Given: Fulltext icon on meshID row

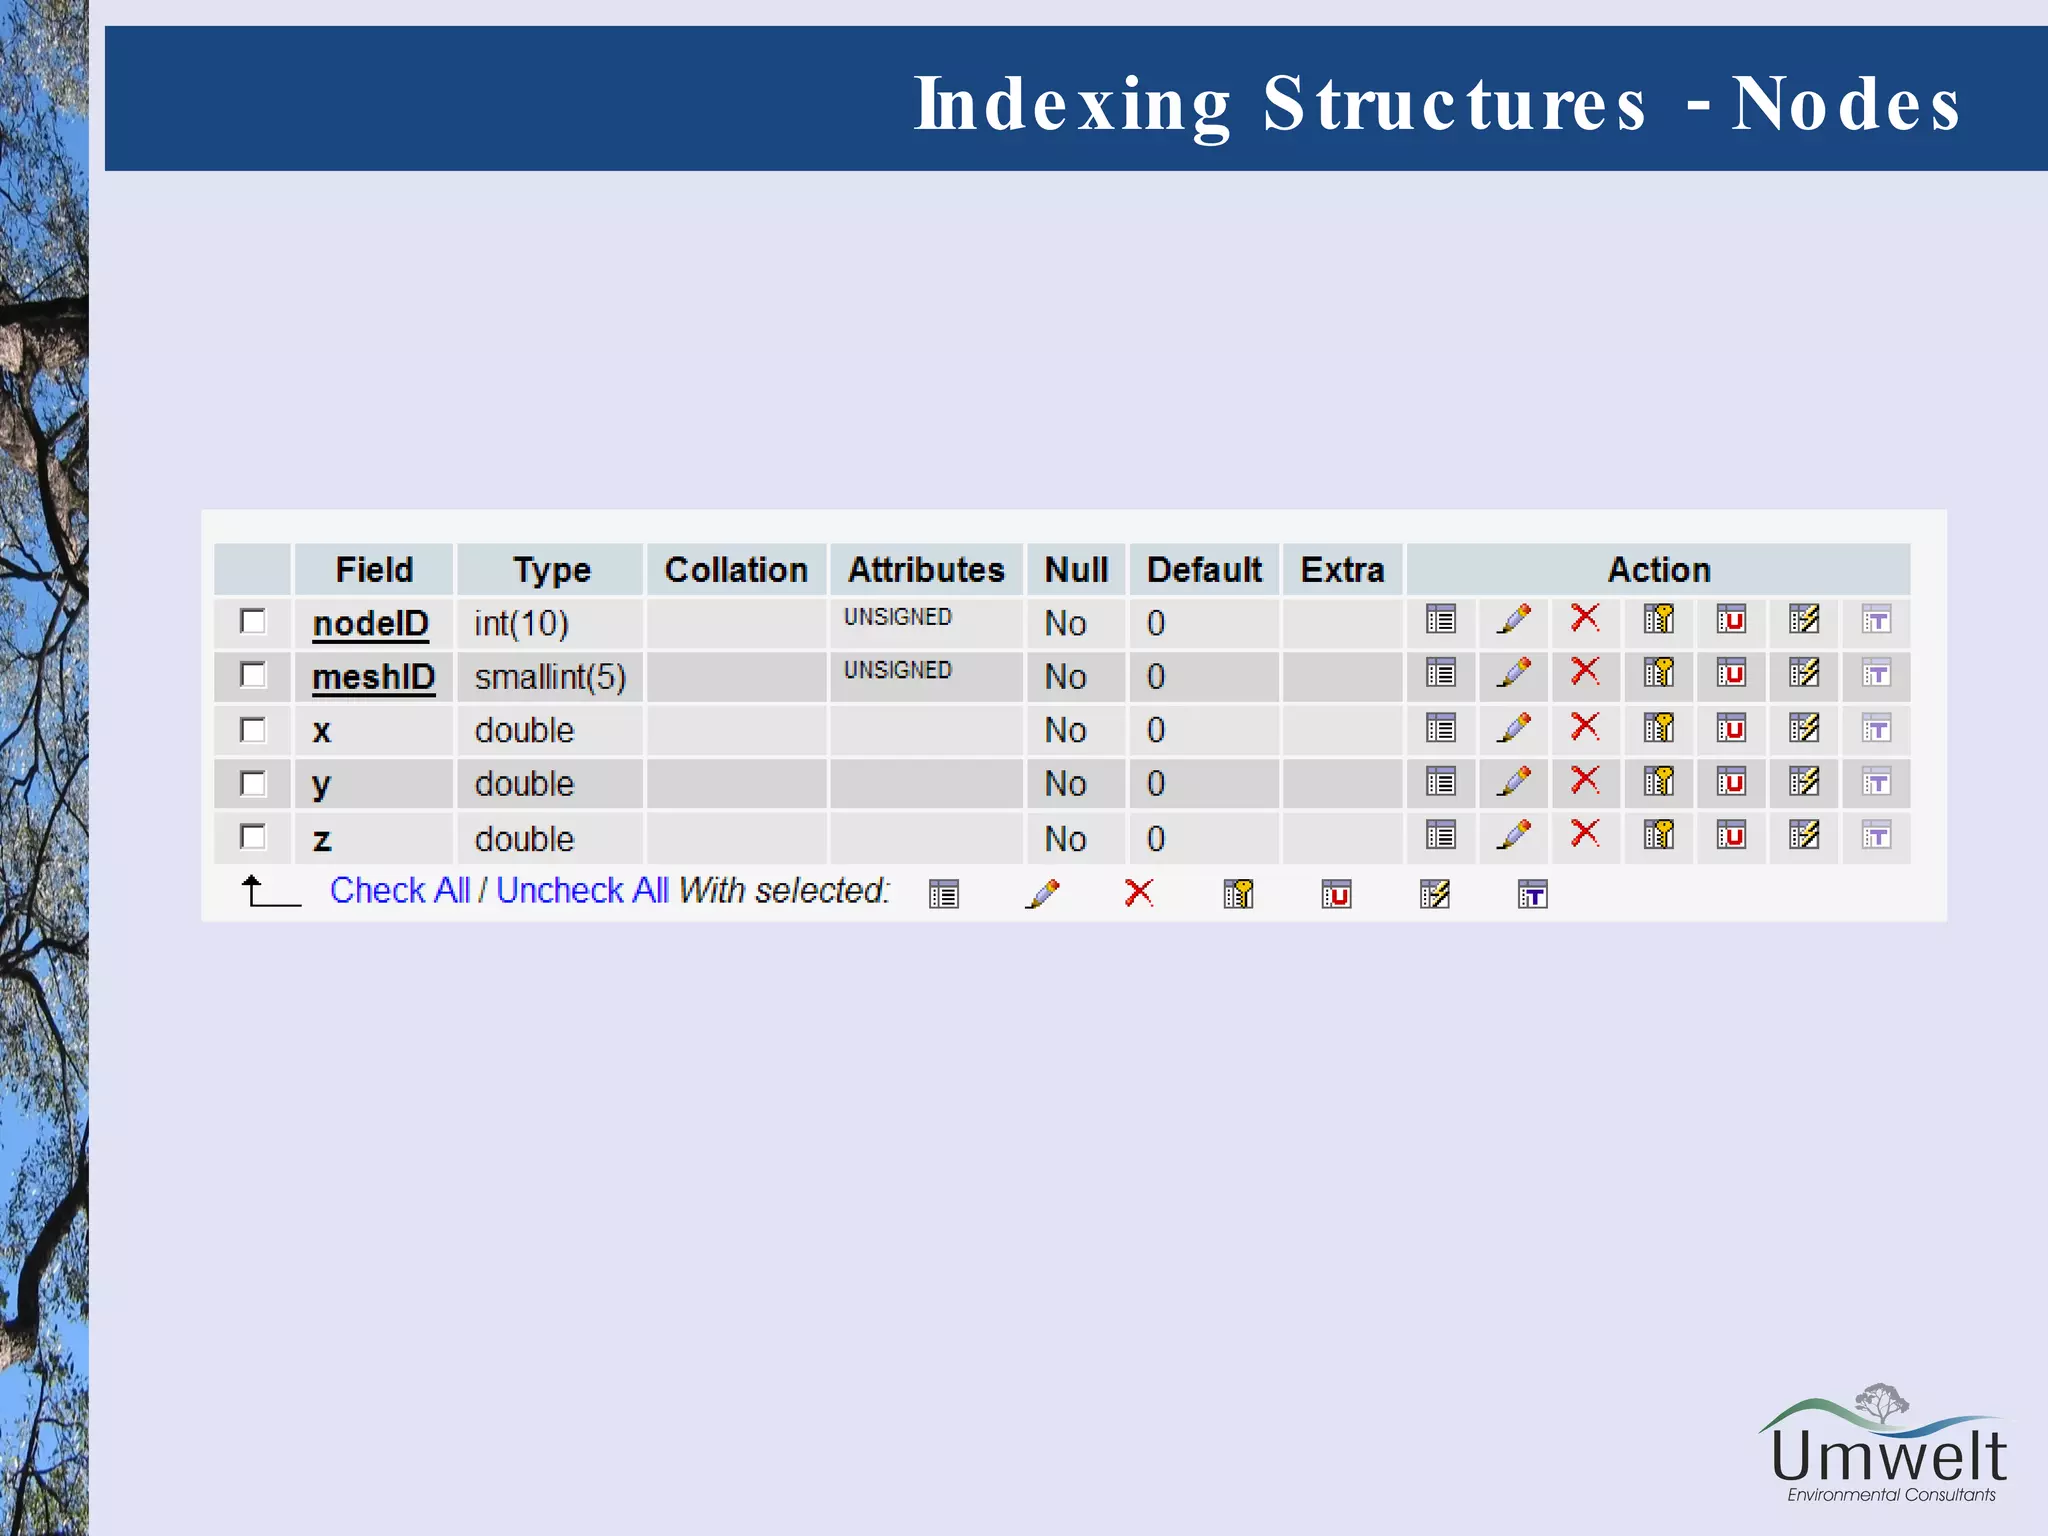Looking at the screenshot, I should (x=1876, y=673).
